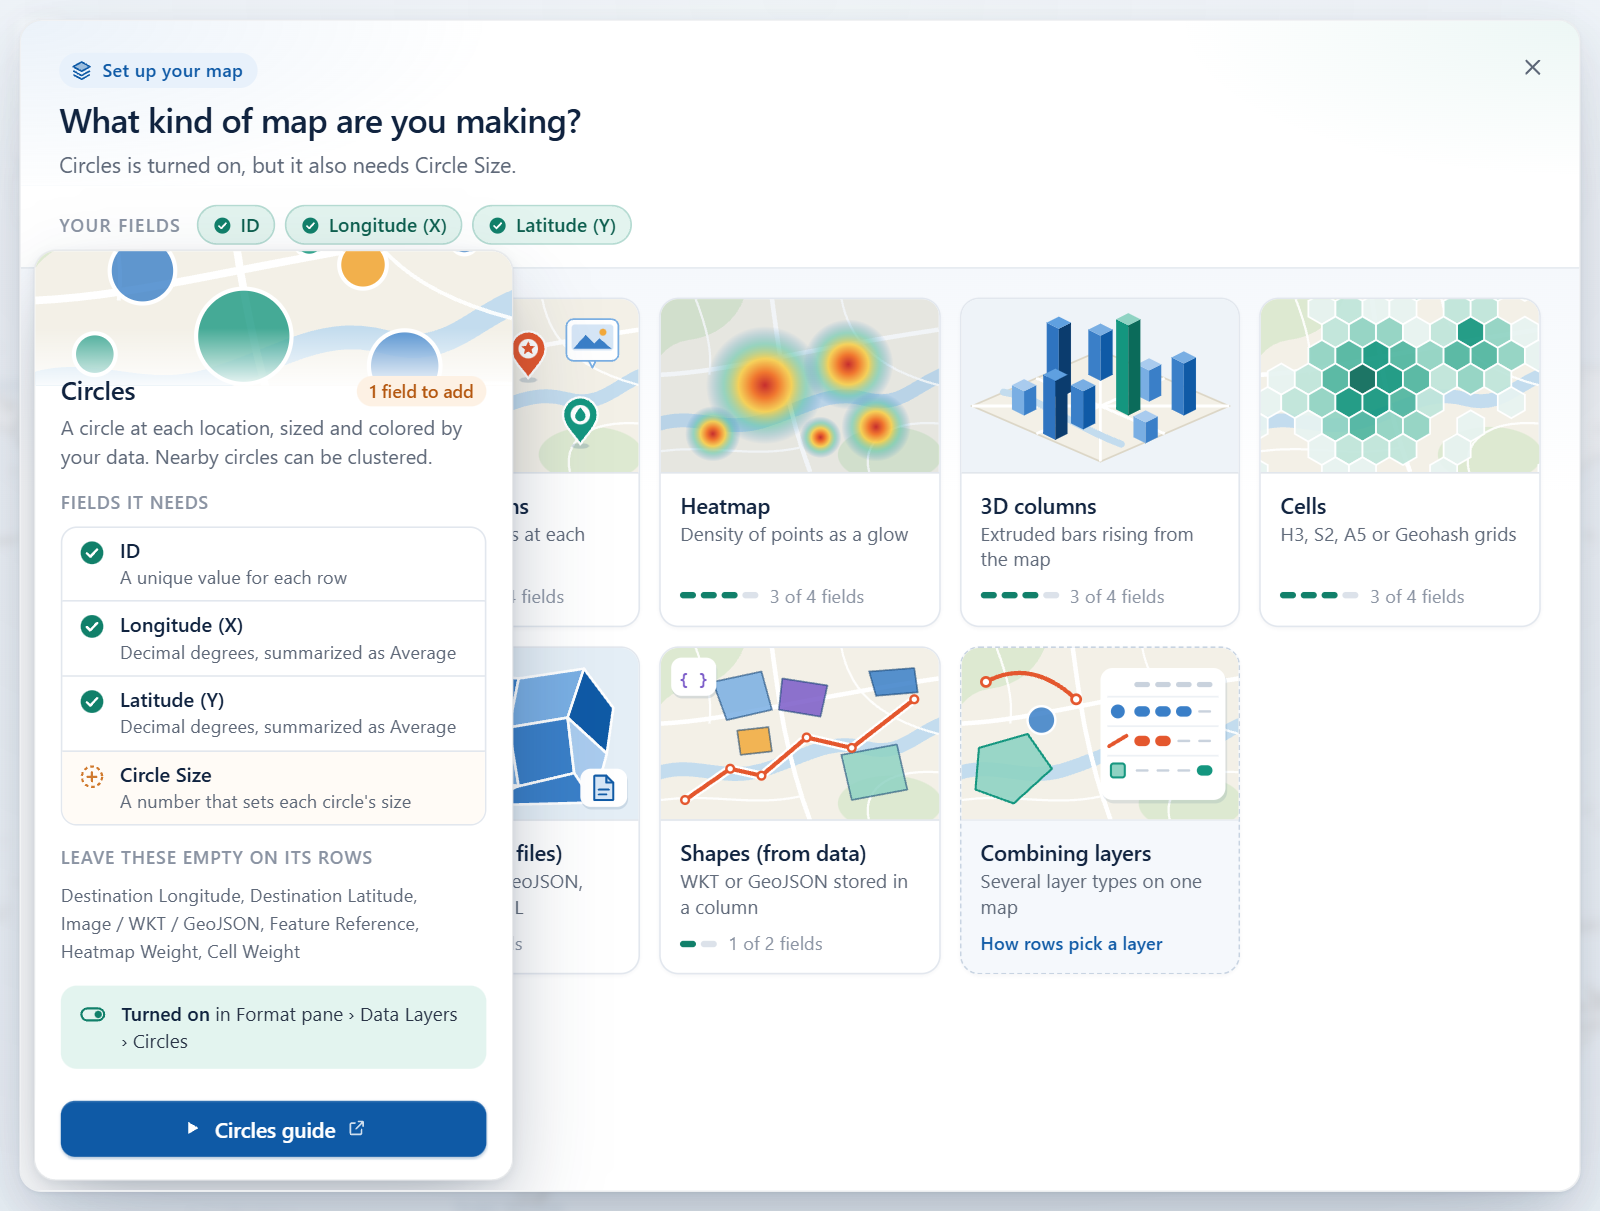The image size is (1600, 1211).
Task: Click the 3D columns 3 of 4 fields indicator
Action: pos(1072,596)
